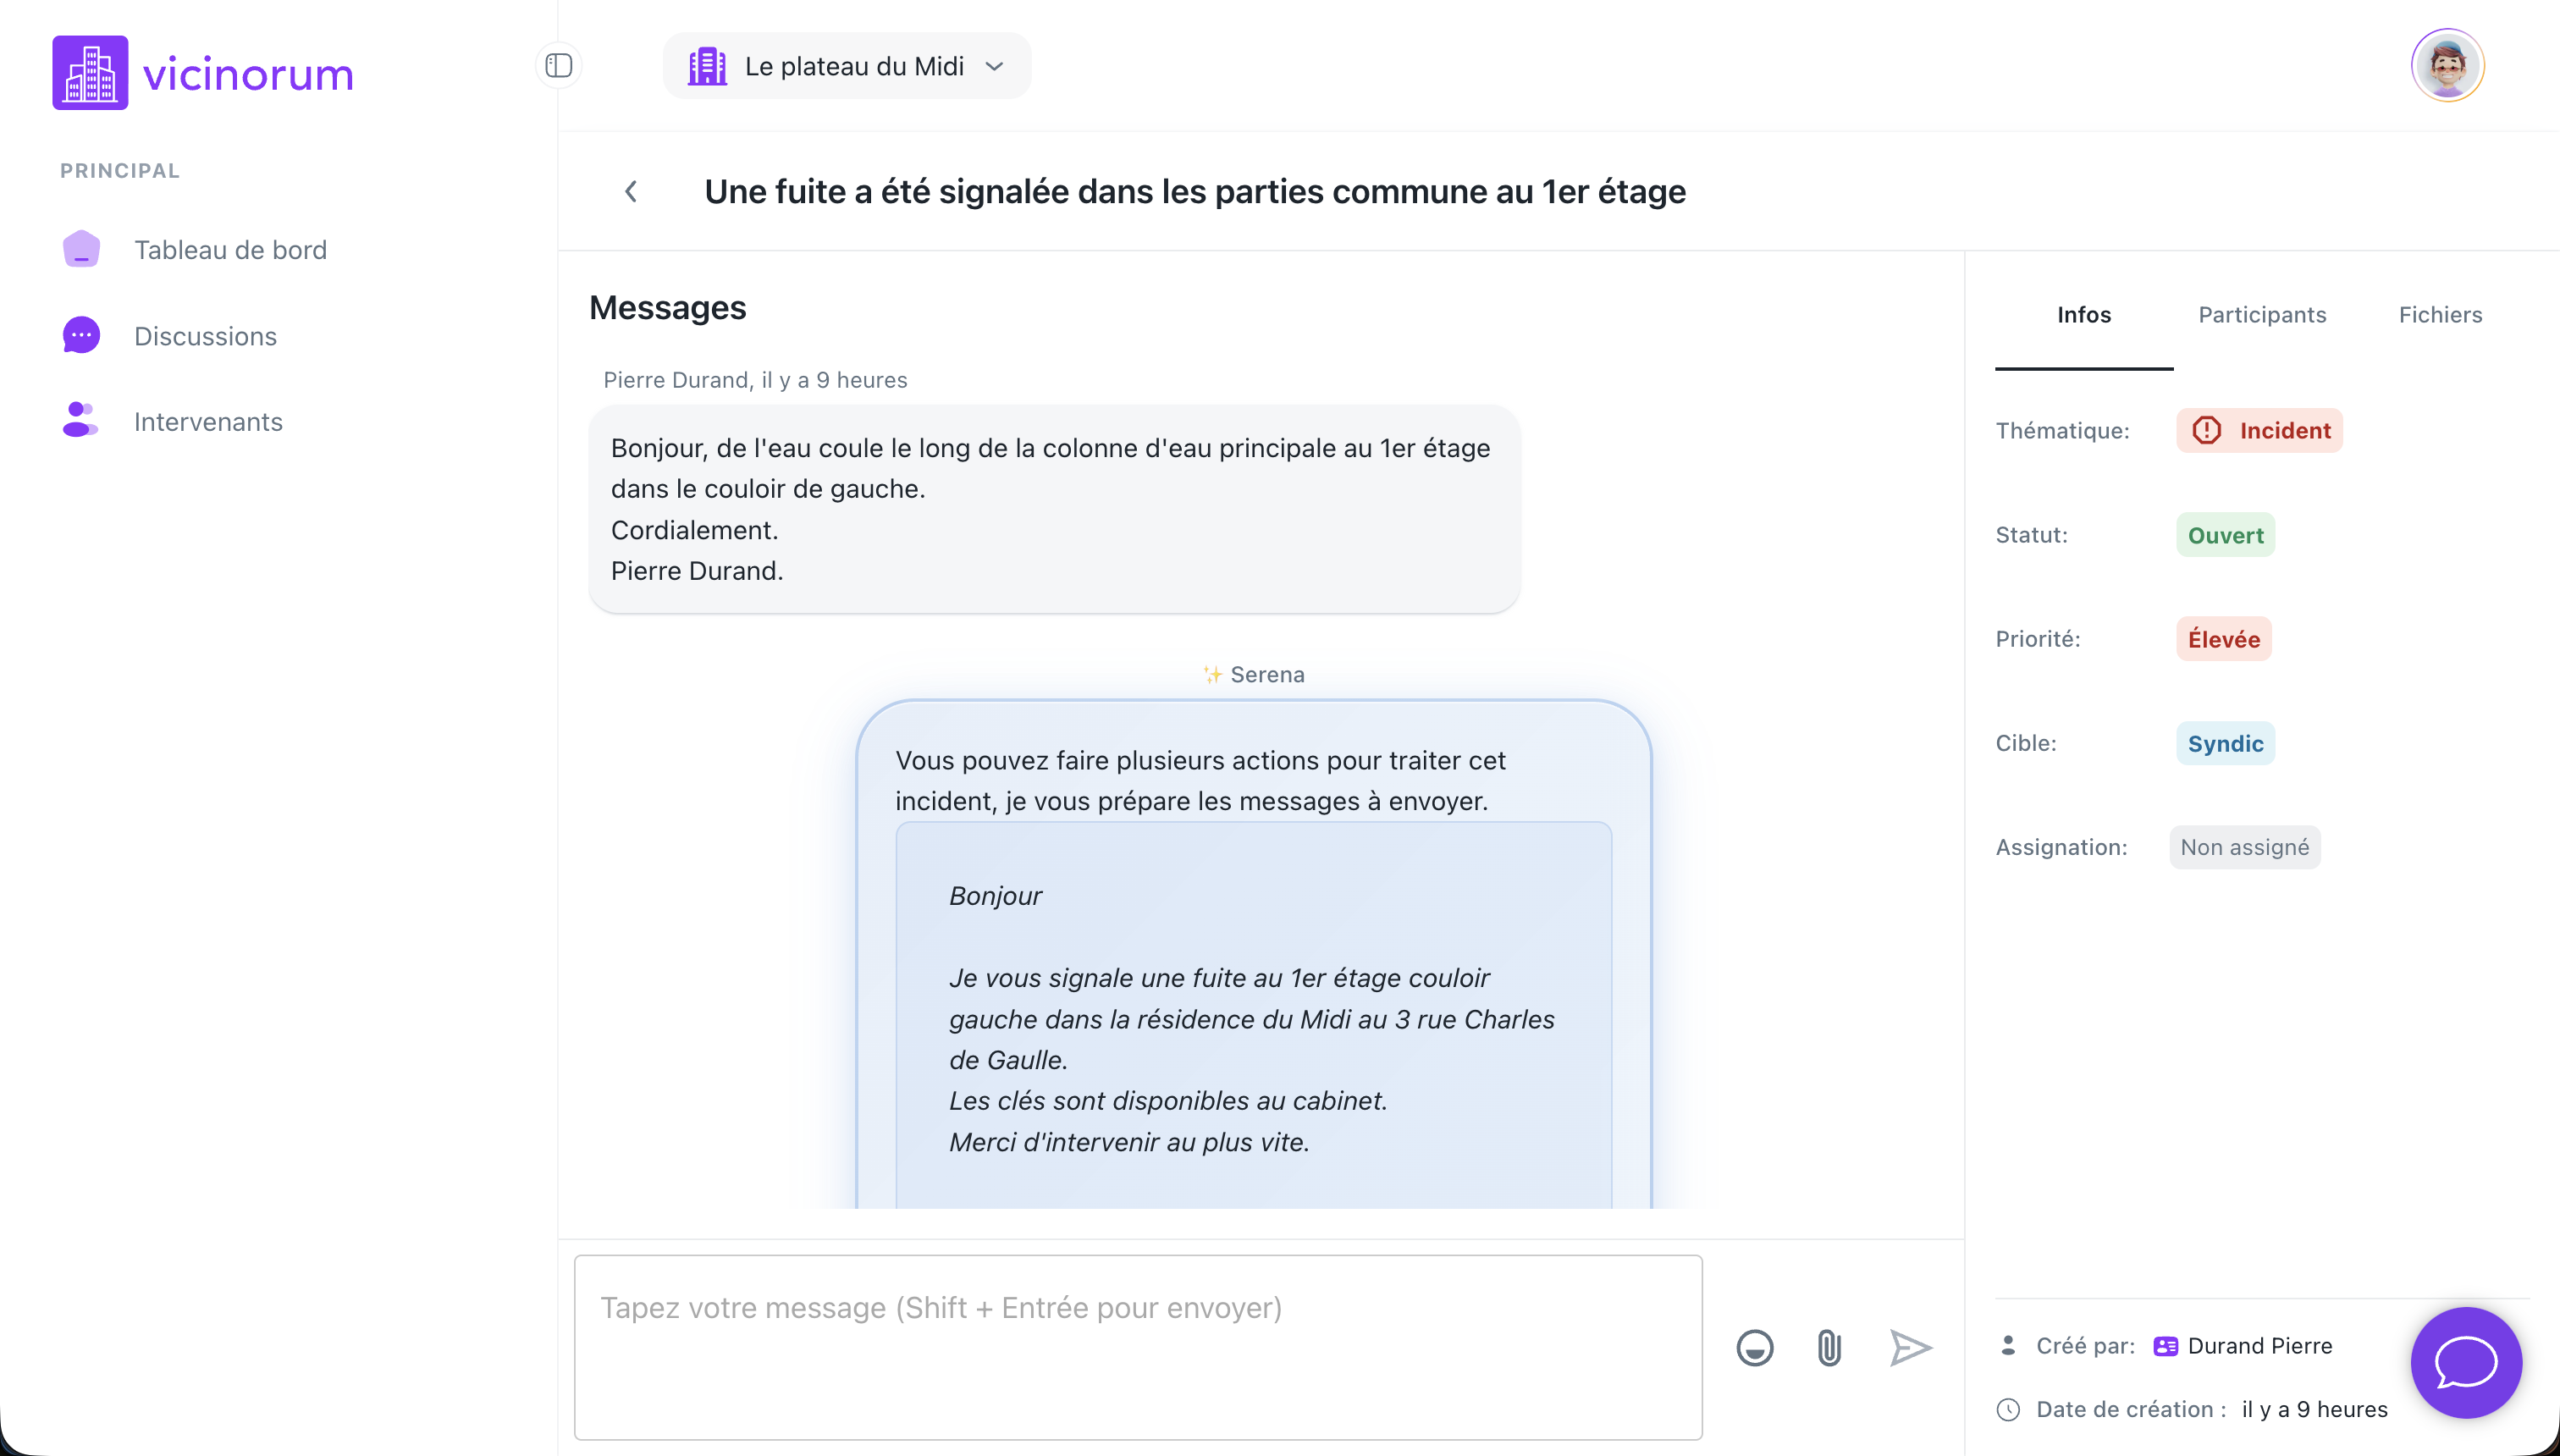Click the vicinorum logo

point(202,72)
